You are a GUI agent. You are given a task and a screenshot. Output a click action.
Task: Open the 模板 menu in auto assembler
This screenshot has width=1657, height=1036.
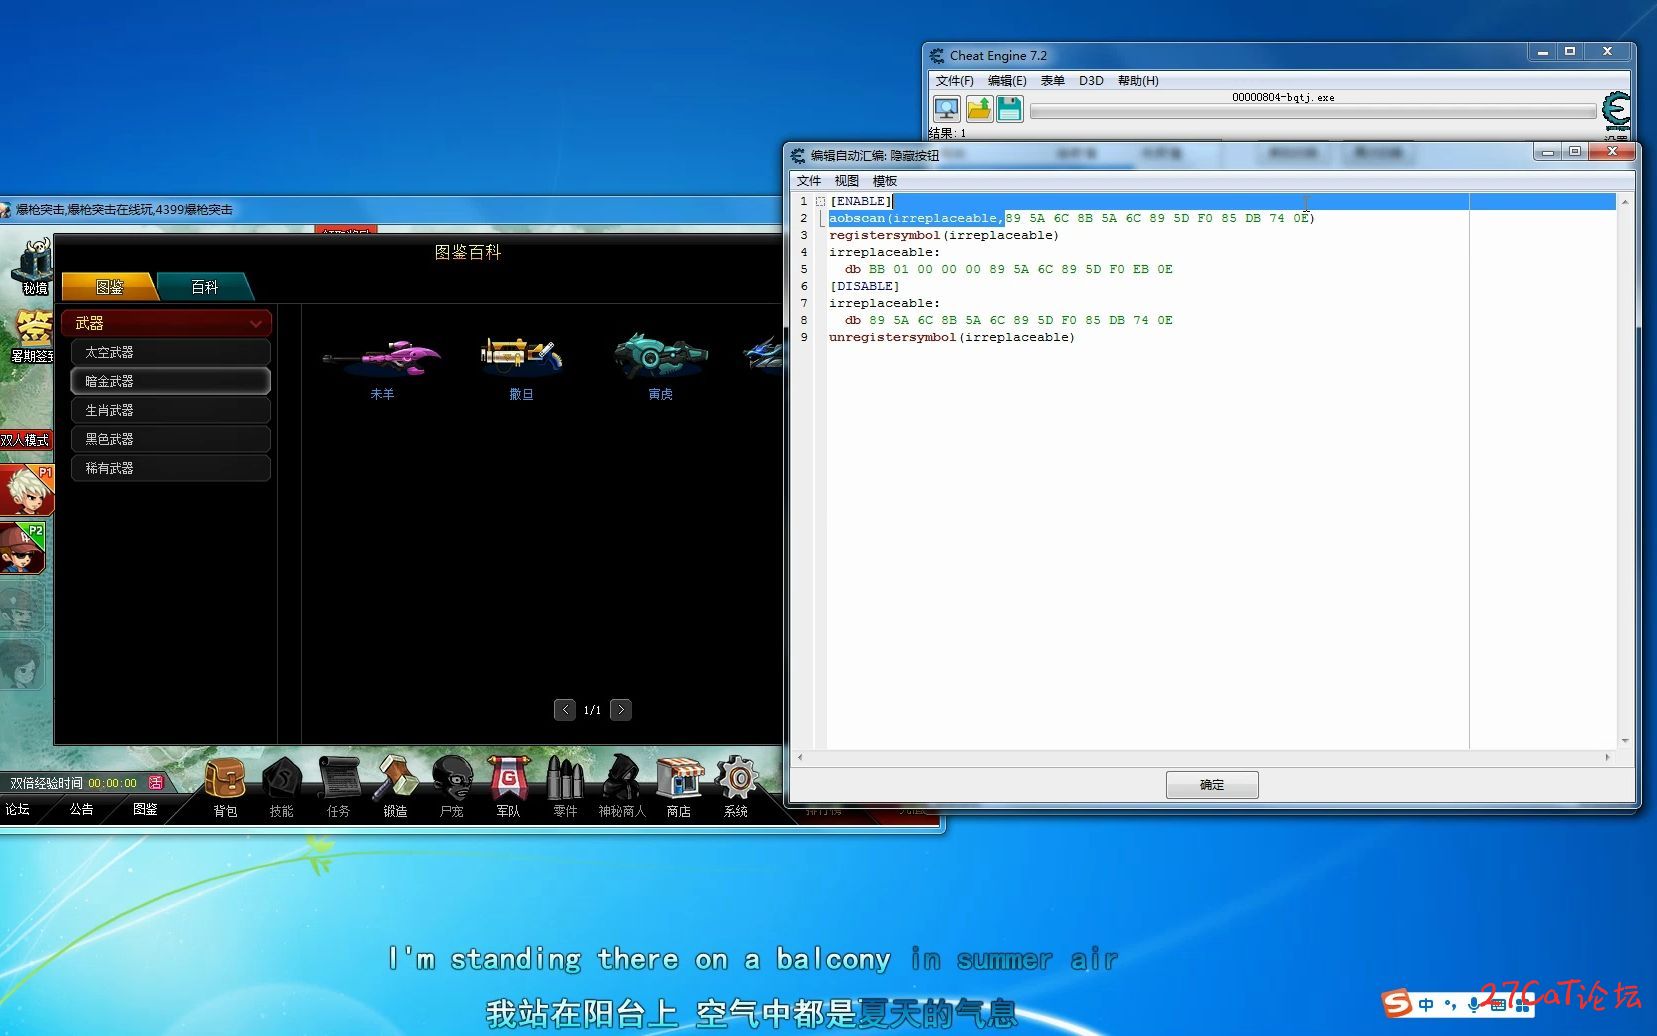[x=885, y=181]
